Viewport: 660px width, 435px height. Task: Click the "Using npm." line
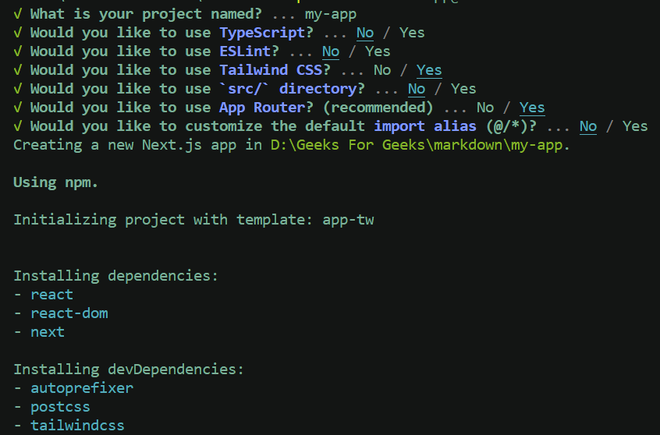coord(56,181)
